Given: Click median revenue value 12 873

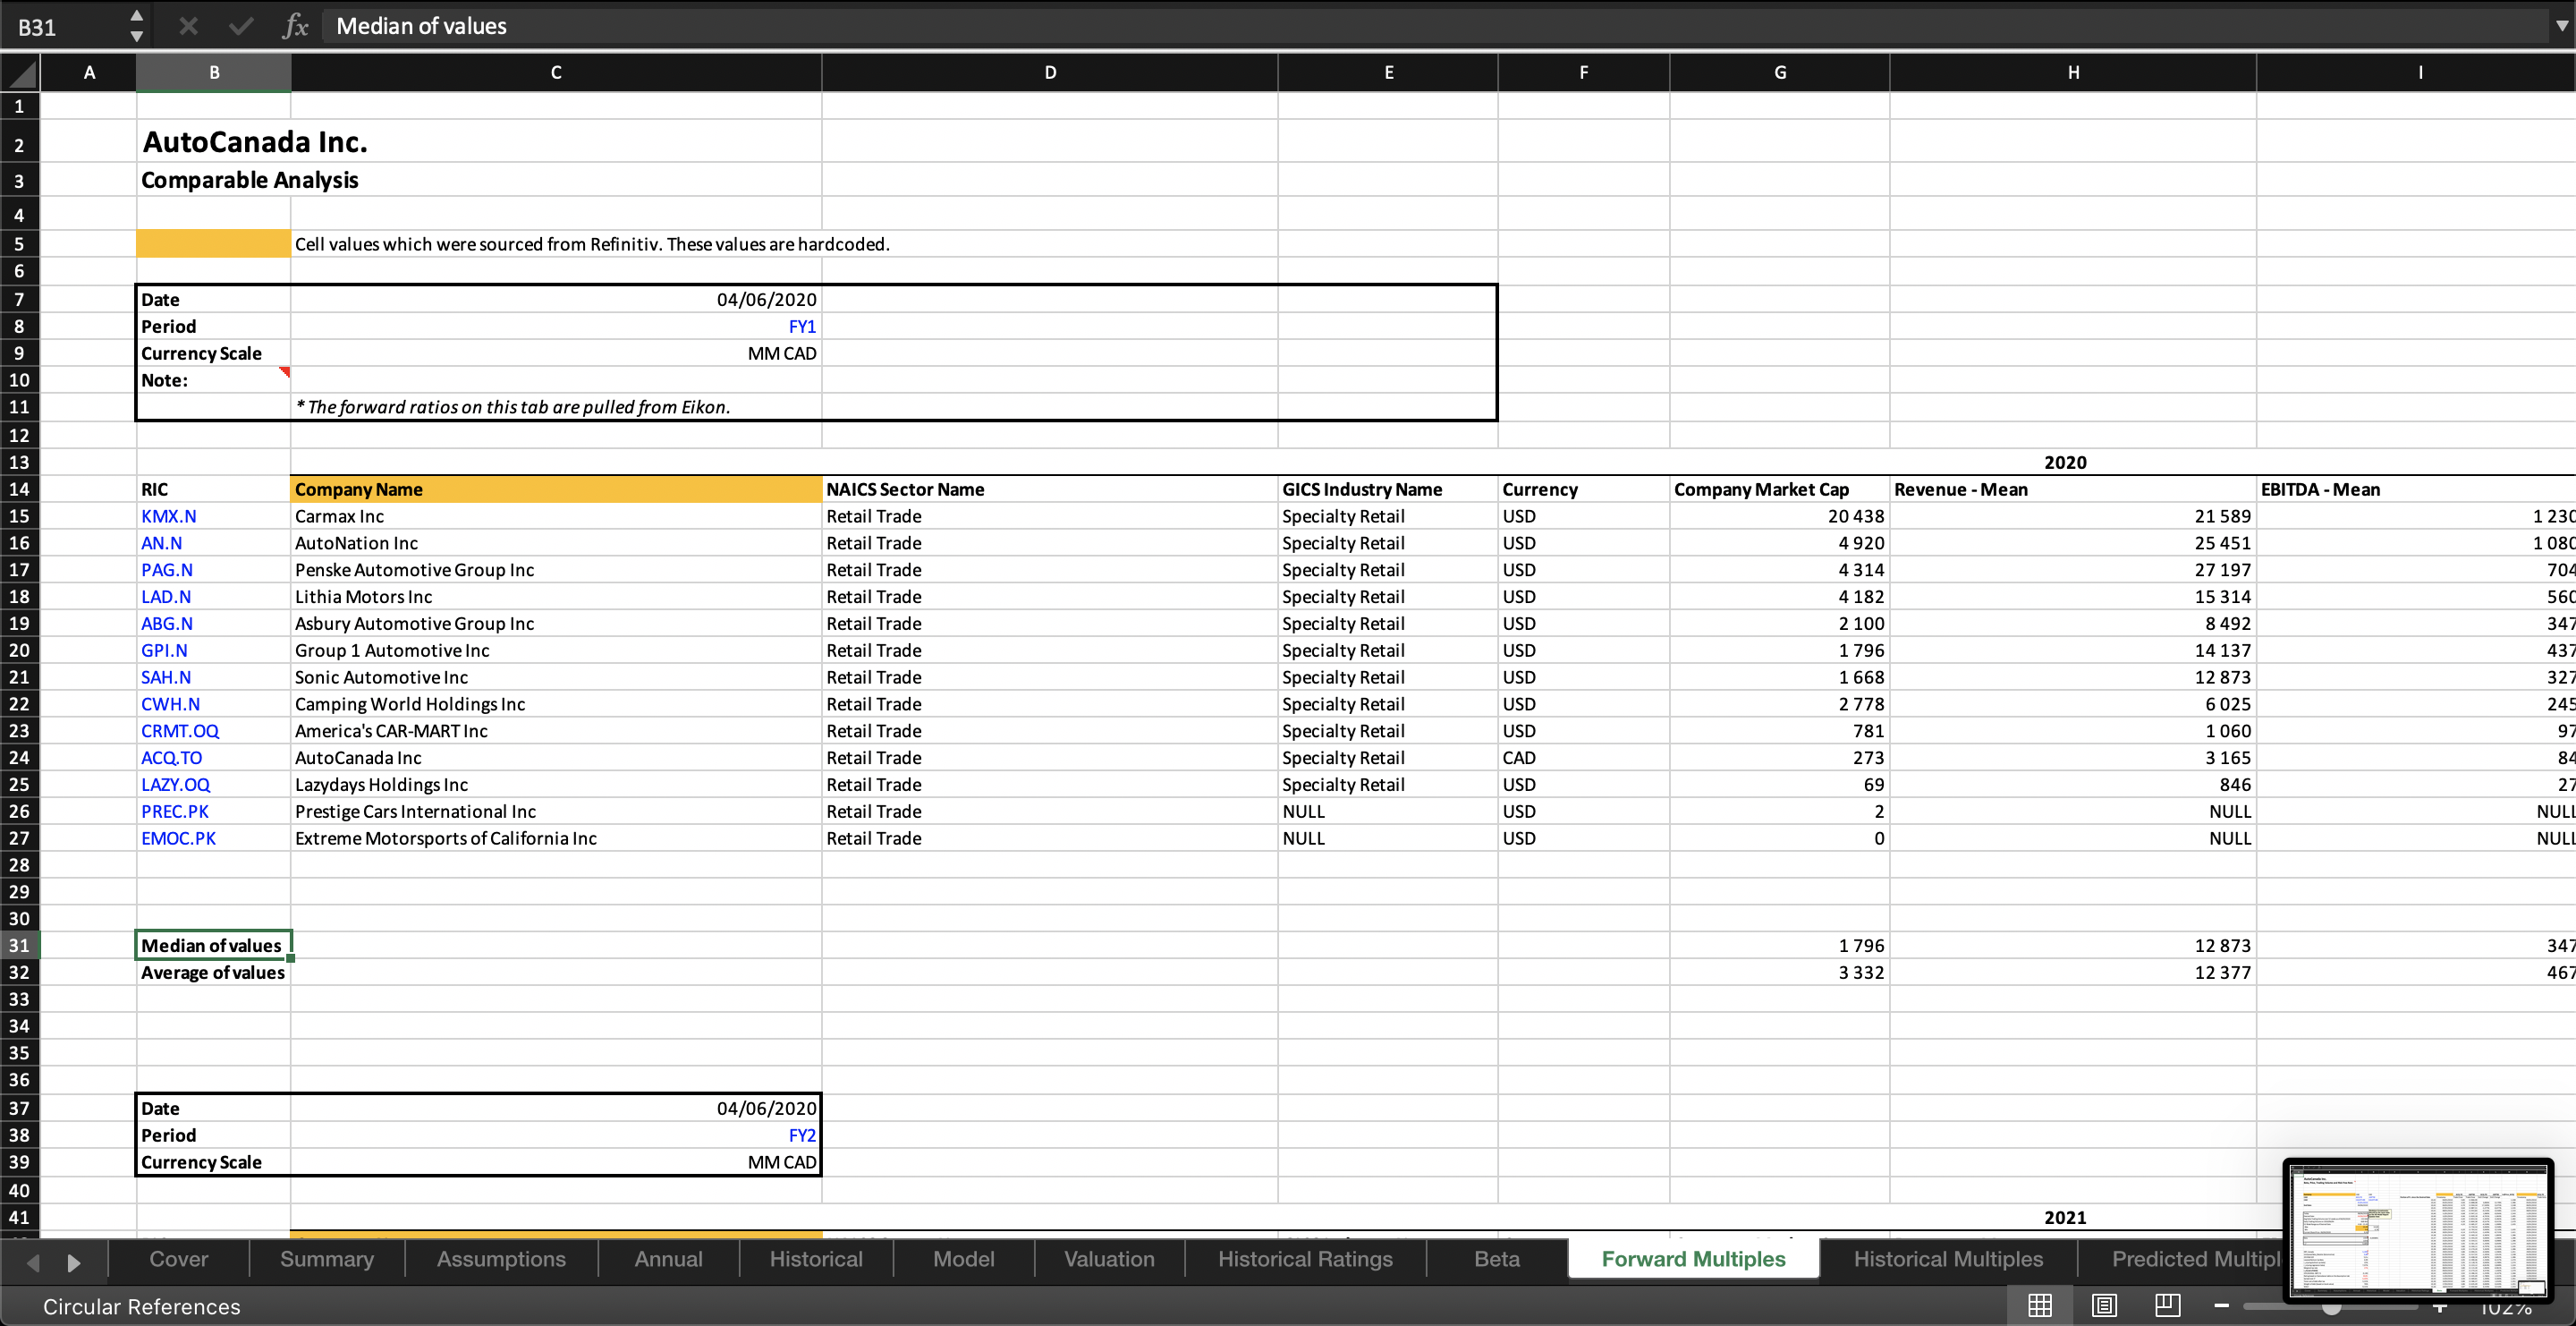Looking at the screenshot, I should coord(2073,945).
